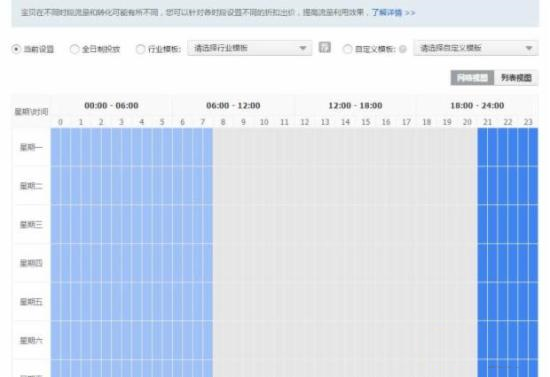550x377 pixels.
Task: Expand the 请选择自定义模板 dropdown
Action: pos(476,48)
